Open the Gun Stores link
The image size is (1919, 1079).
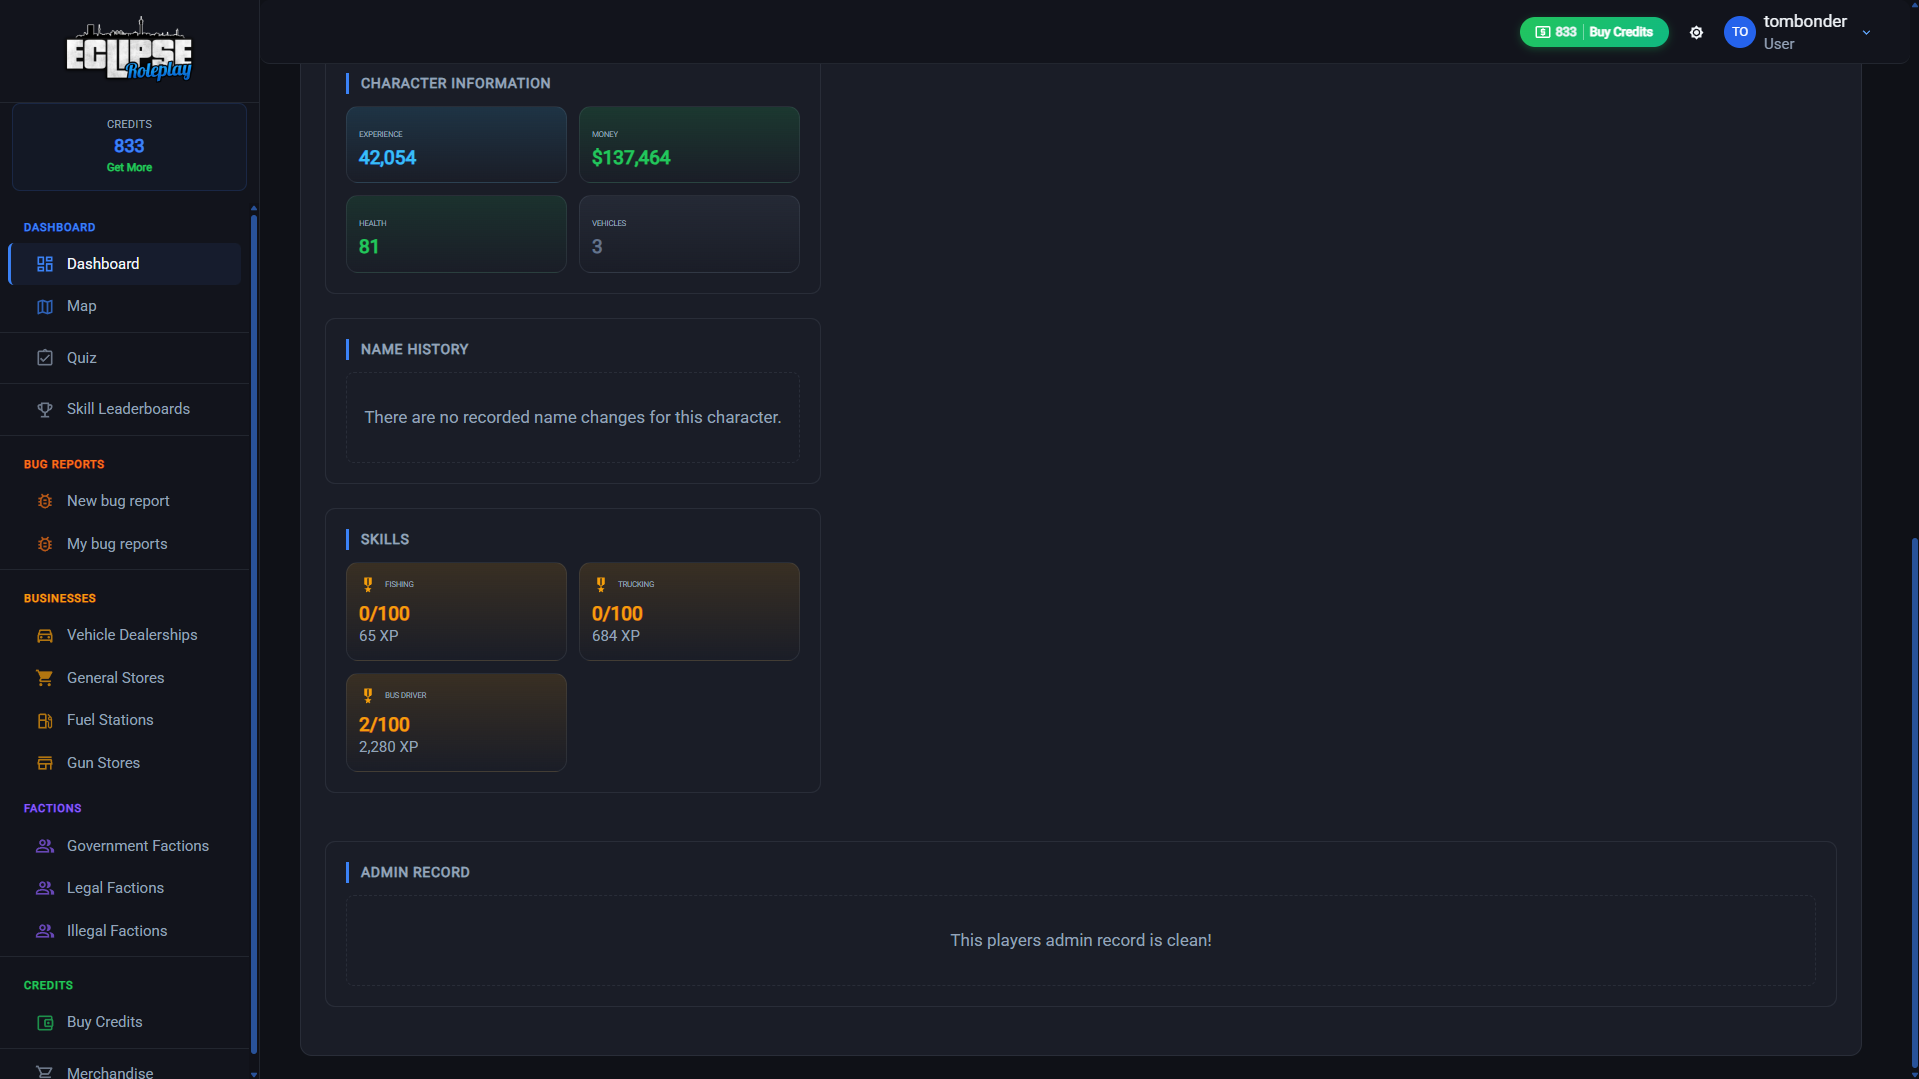pyautogui.click(x=125, y=763)
